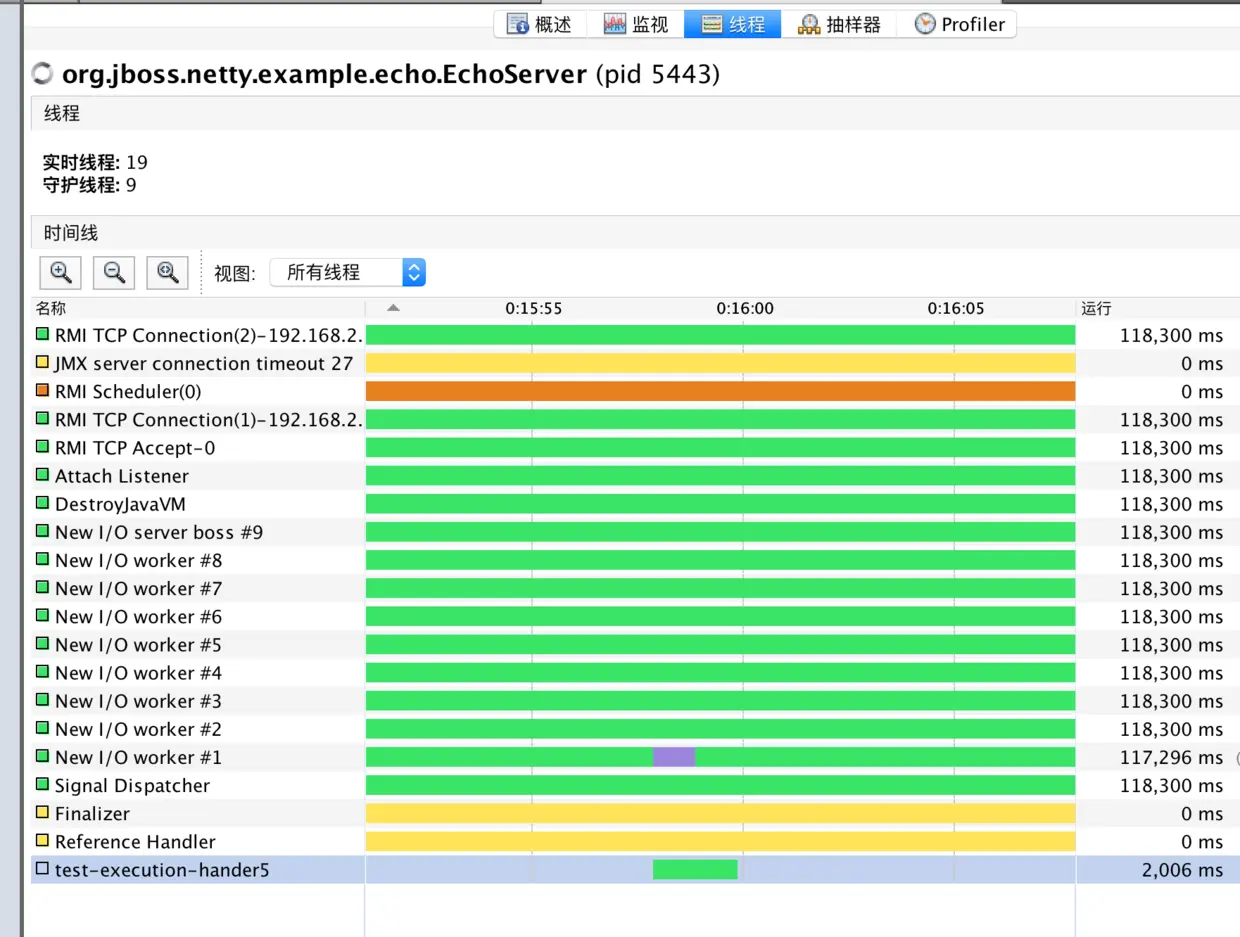Click the org.jboss.netty.example.echo.EchoServer title
This screenshot has height=937, width=1240.
click(324, 74)
